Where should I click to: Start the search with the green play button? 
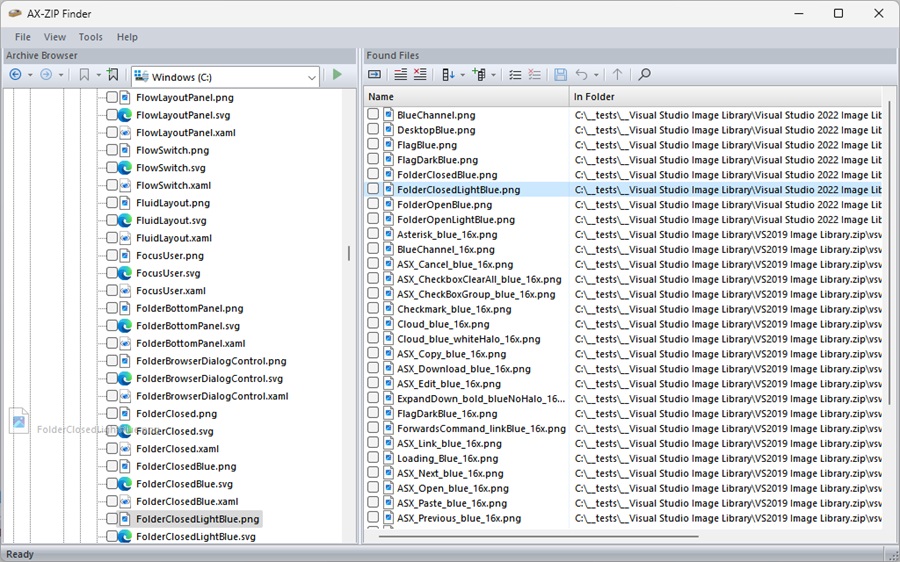[337, 74]
